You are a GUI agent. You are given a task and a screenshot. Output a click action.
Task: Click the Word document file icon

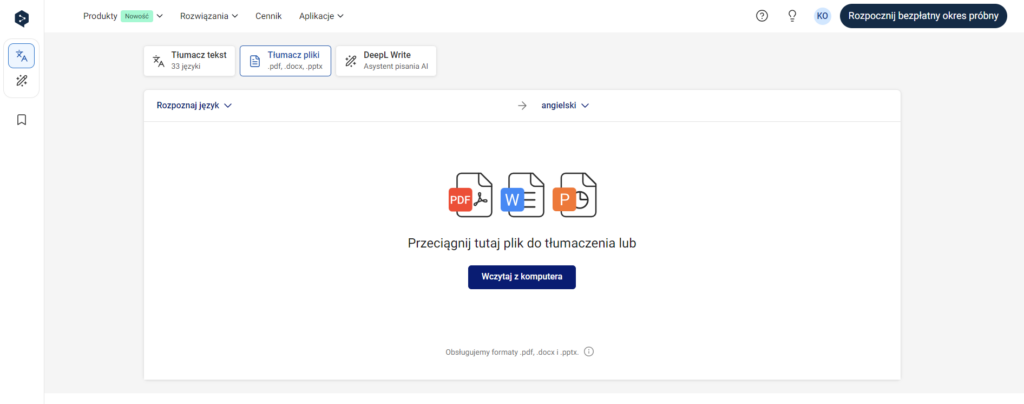click(x=521, y=195)
